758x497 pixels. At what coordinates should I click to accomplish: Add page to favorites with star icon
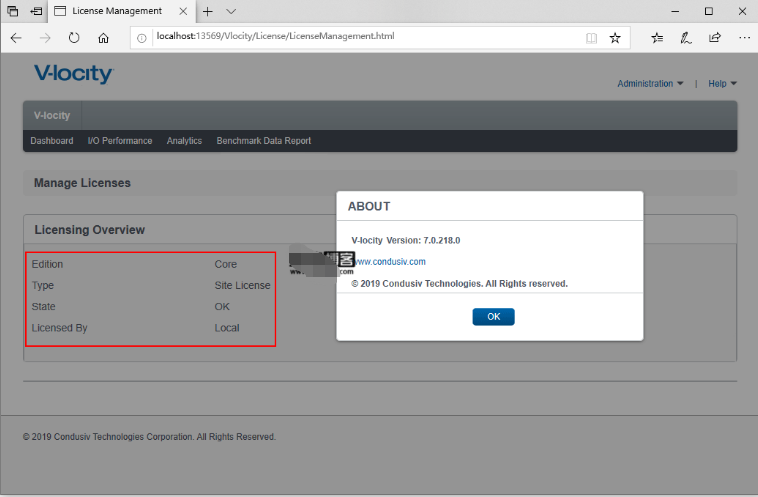(615, 38)
